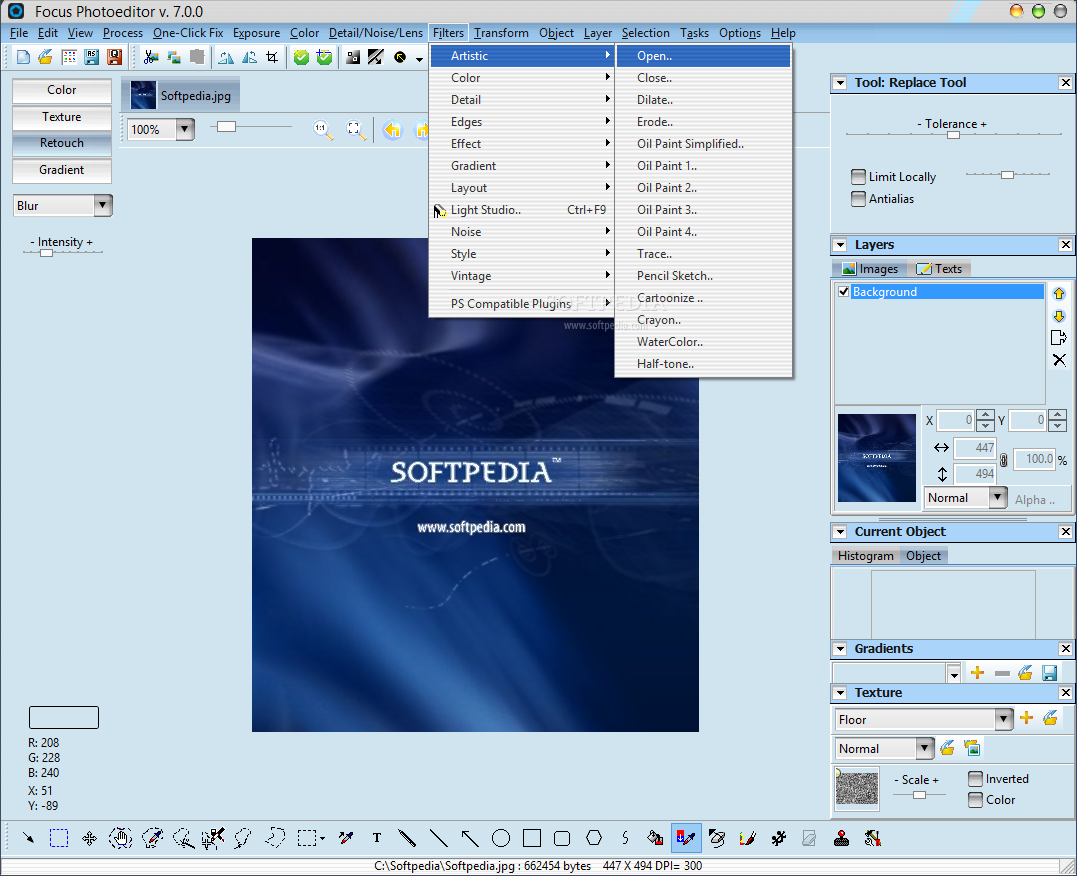Screen dimensions: 1077x876
Task: Open the texture Normal mode dropdown
Action: pos(925,748)
